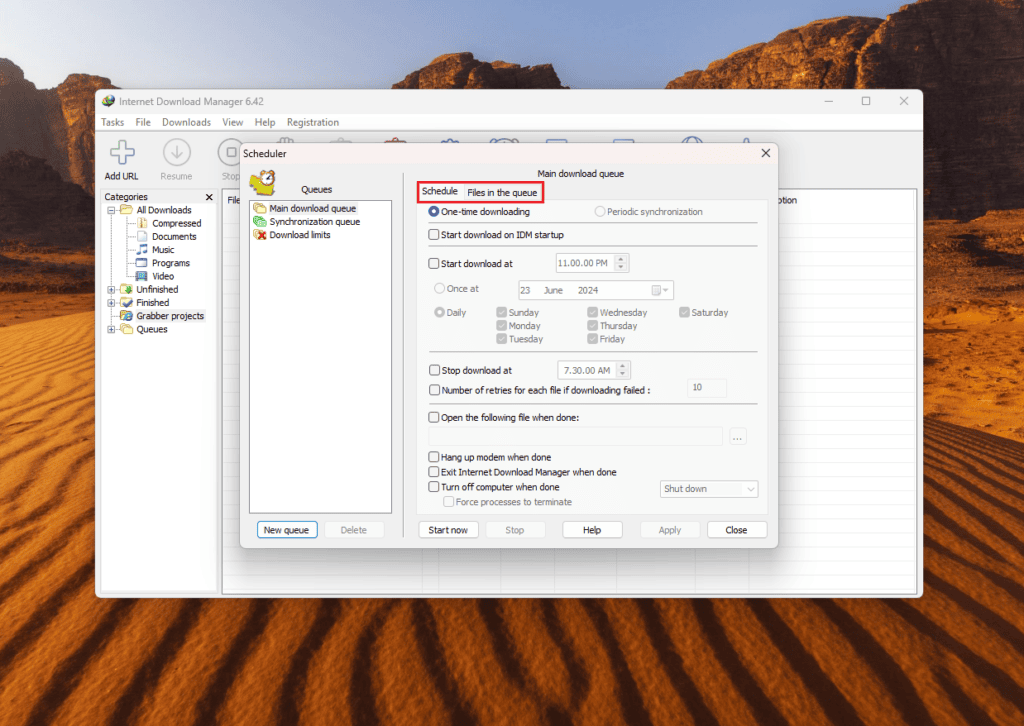Close the Categories panel with X
The image size is (1024, 726).
(x=209, y=197)
